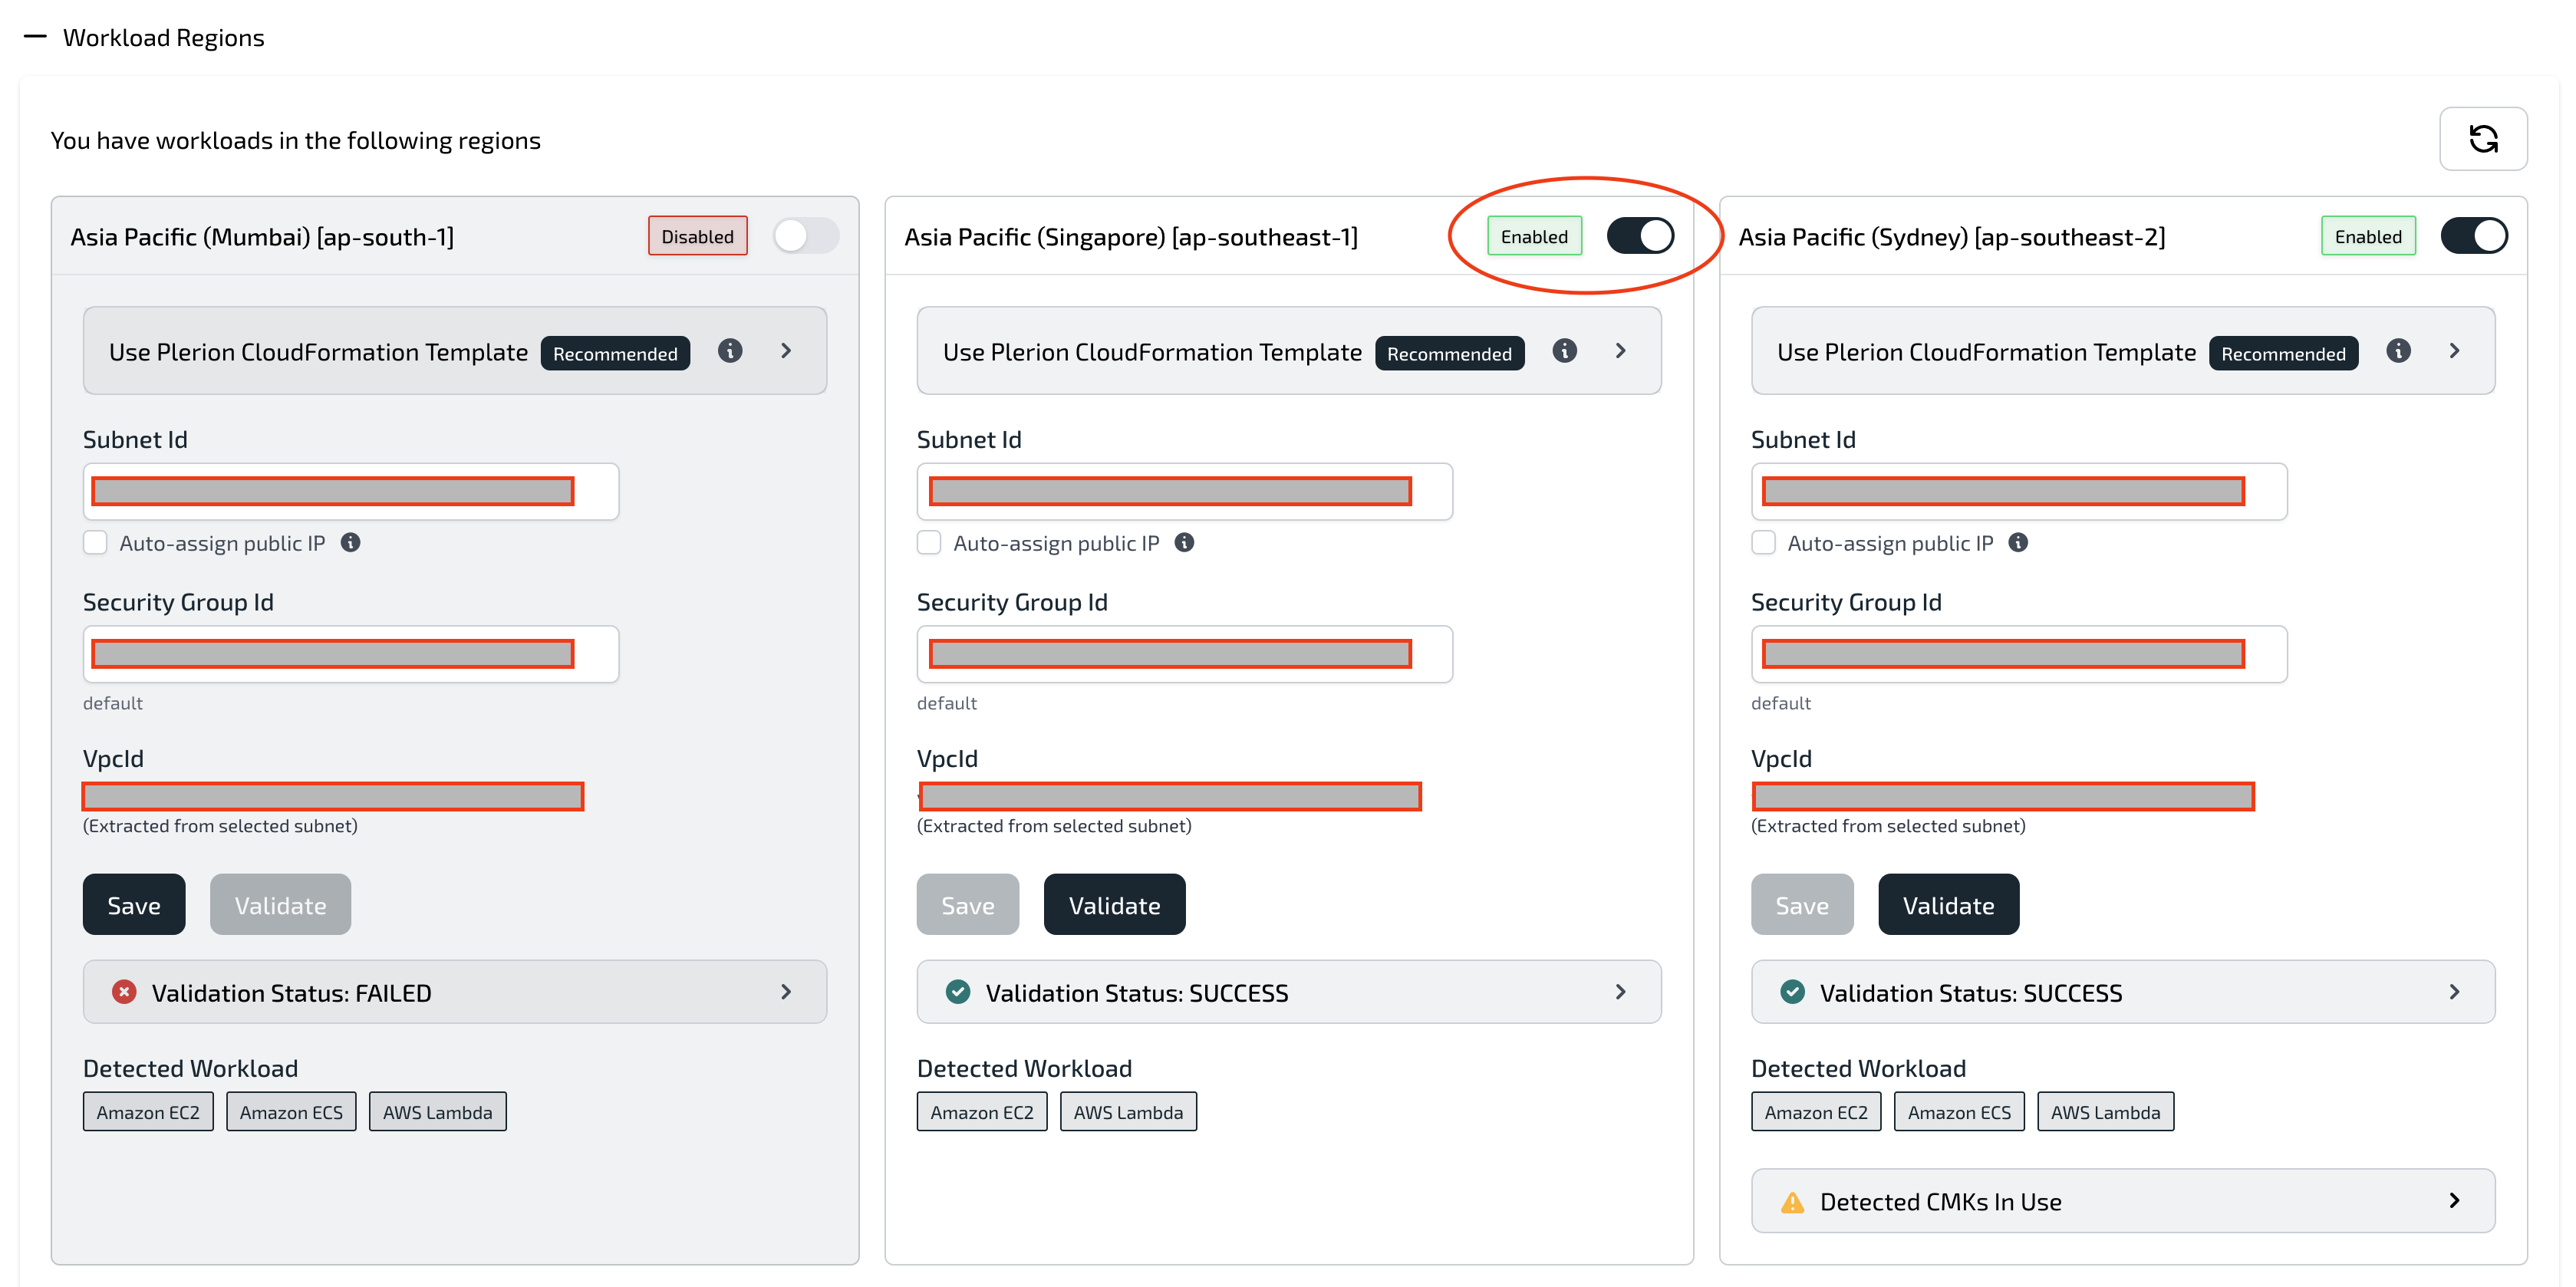Disable the Asia Pacific Singapore region toggle
Screen dimensions: 2576x1287
tap(1640, 236)
